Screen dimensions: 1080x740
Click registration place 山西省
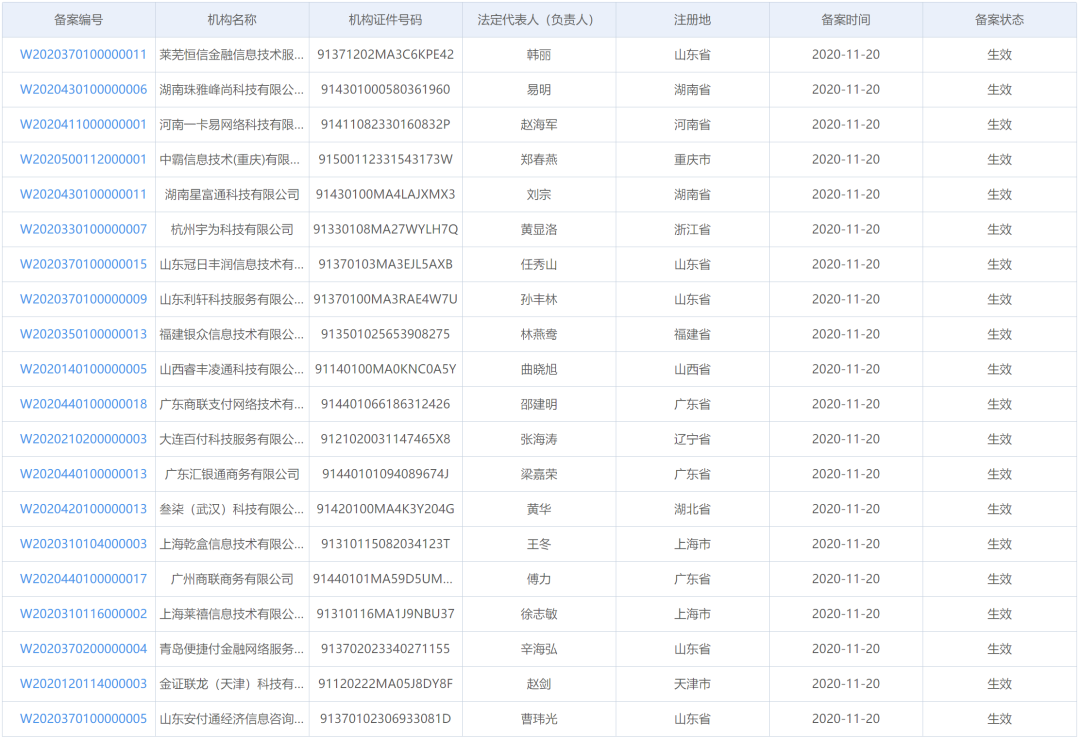(x=692, y=369)
